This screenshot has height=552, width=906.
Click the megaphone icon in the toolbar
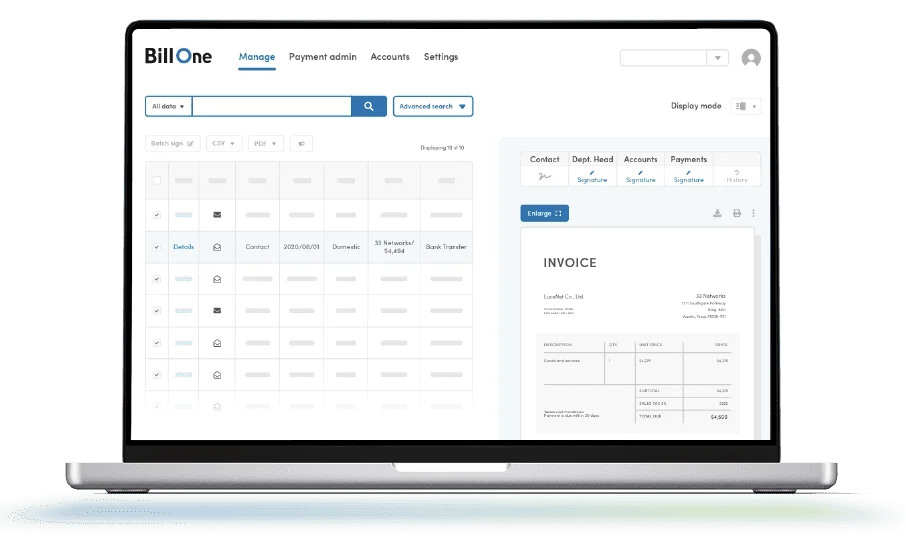[301, 143]
